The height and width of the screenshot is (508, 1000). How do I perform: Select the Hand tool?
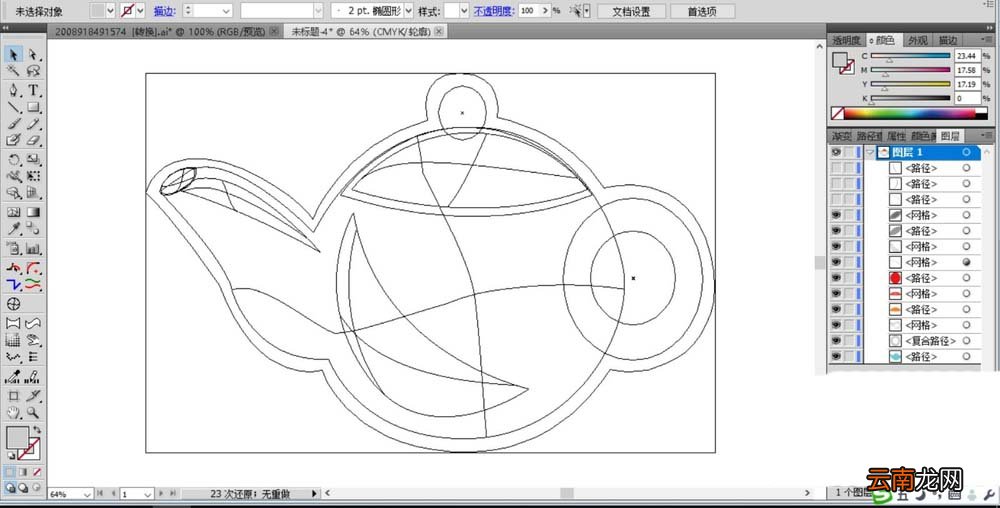click(x=13, y=412)
